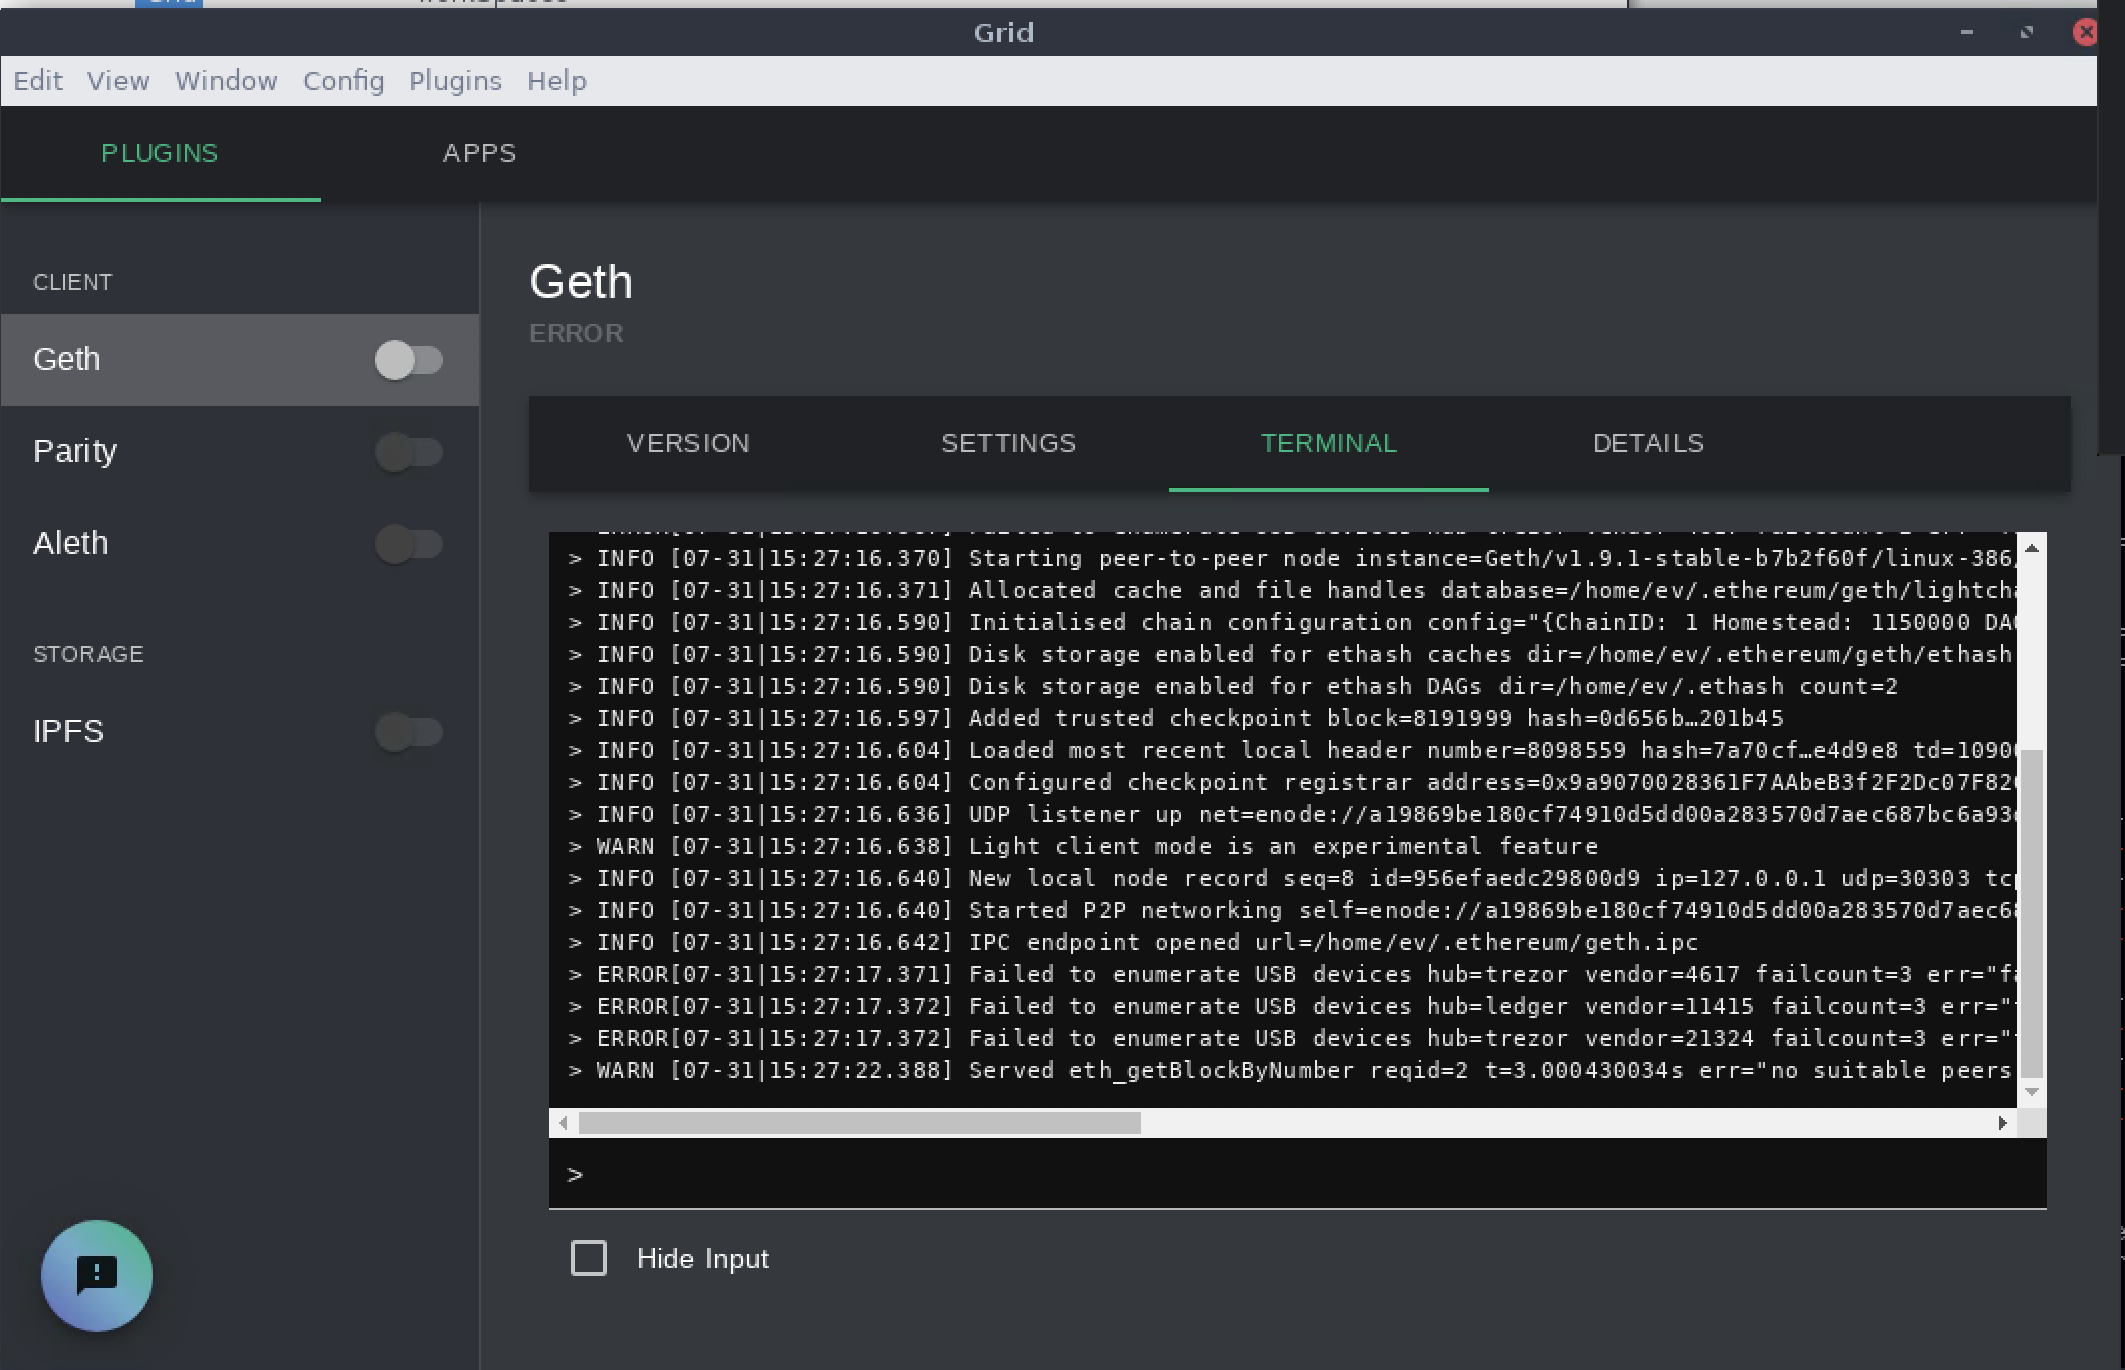Enable the Geth client toggle
Viewport: 2125px width, 1370px height.
tap(410, 360)
